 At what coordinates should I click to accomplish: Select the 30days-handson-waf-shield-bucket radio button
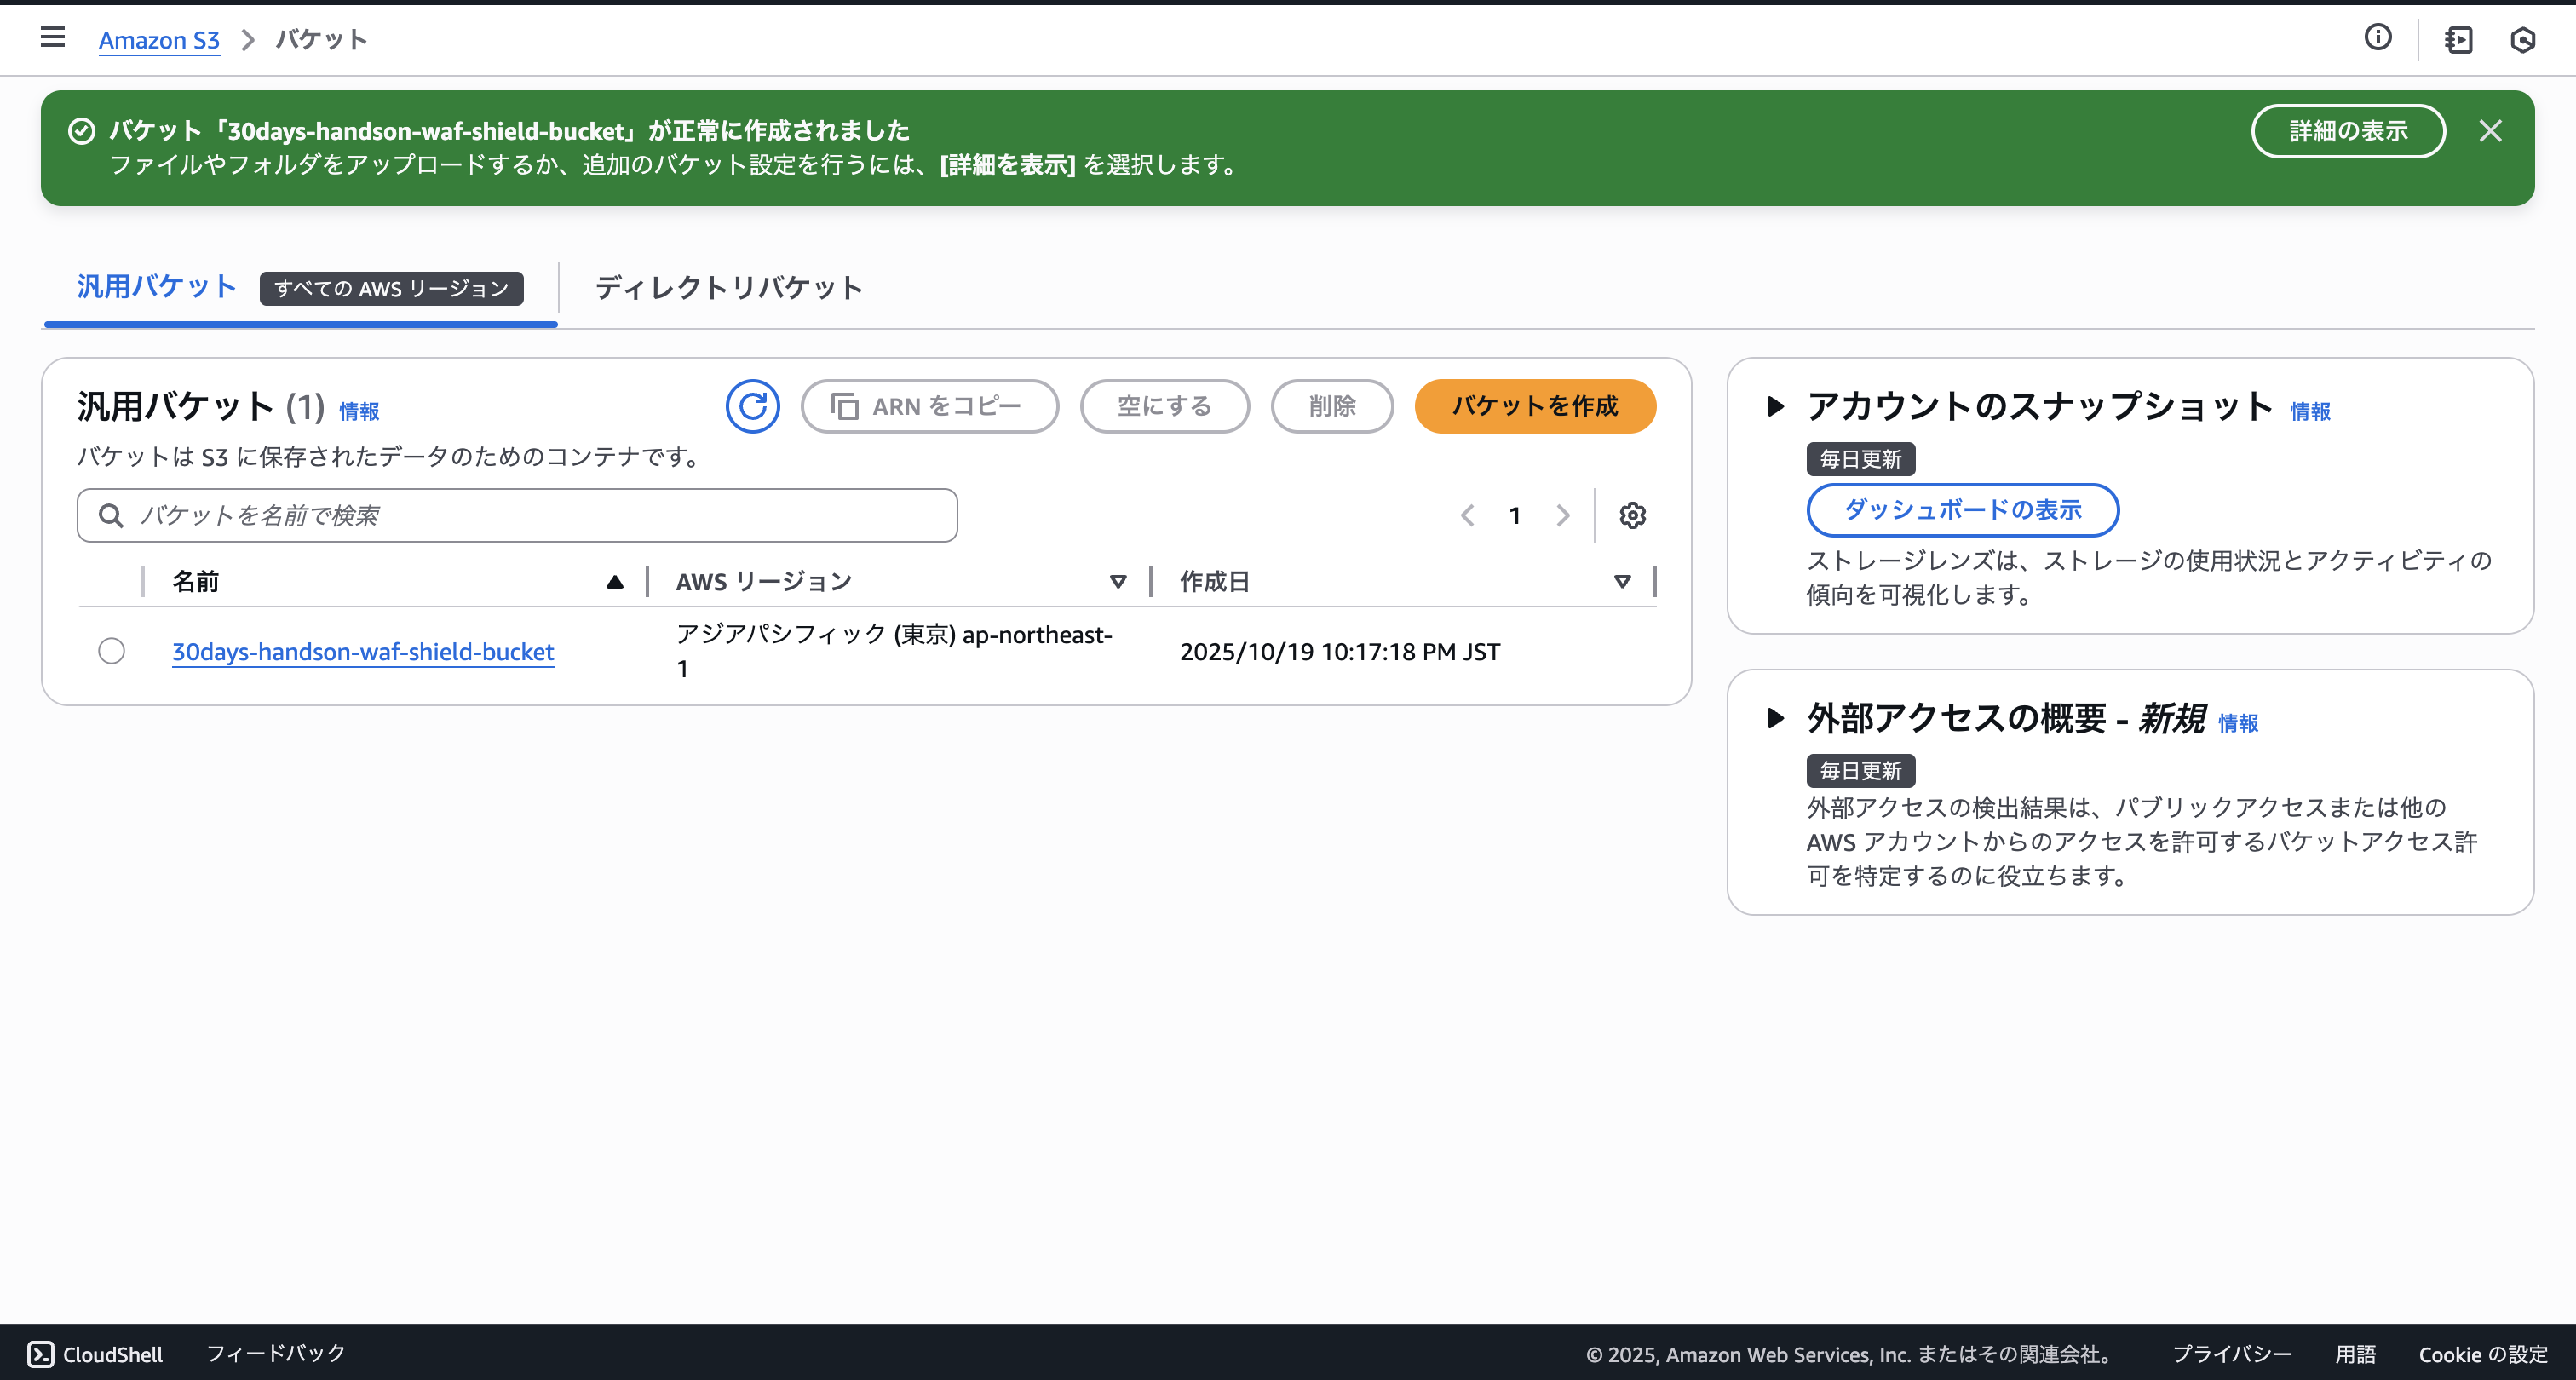tap(111, 651)
